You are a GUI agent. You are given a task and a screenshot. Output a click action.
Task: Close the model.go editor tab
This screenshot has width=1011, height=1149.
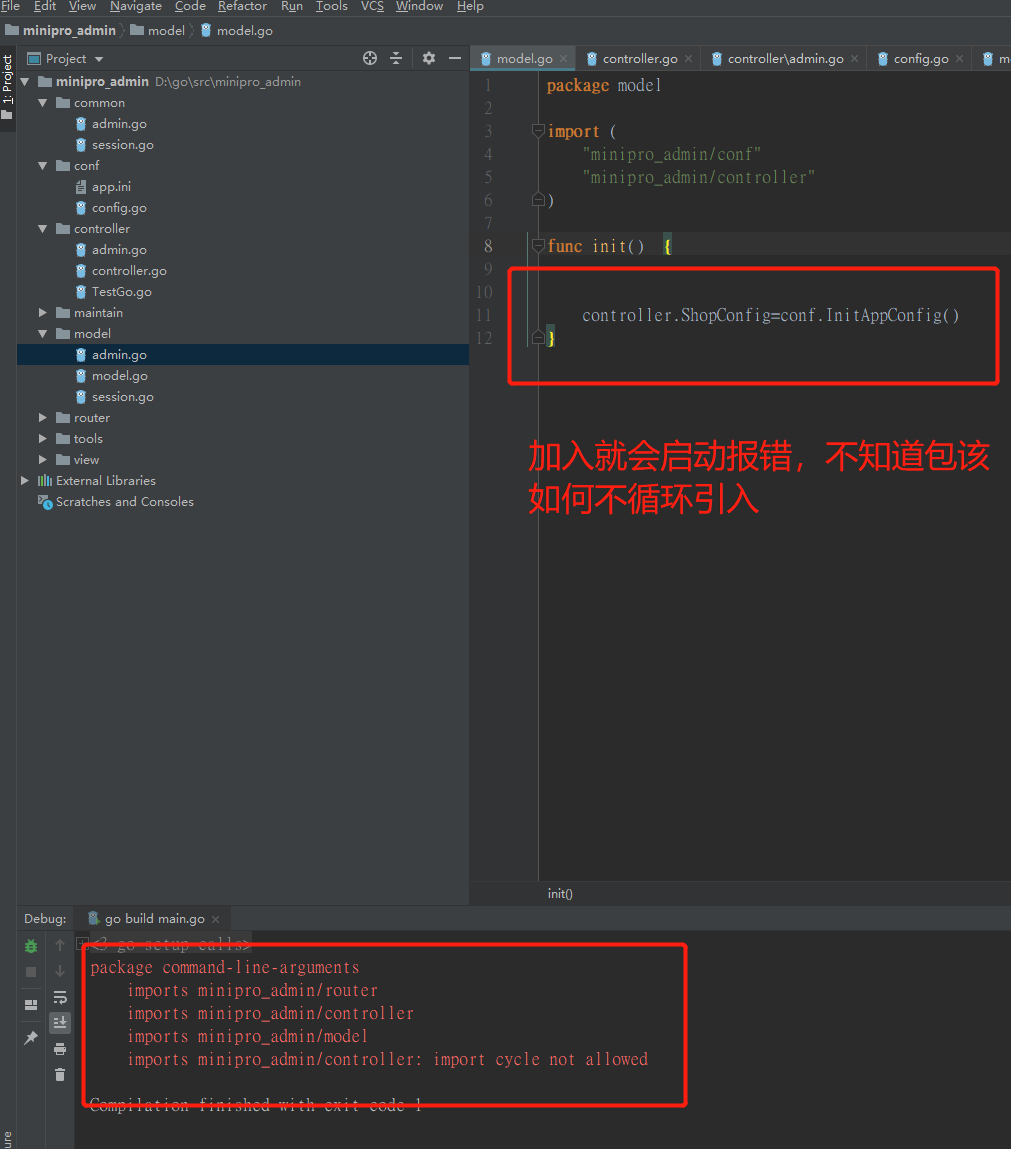(x=563, y=59)
